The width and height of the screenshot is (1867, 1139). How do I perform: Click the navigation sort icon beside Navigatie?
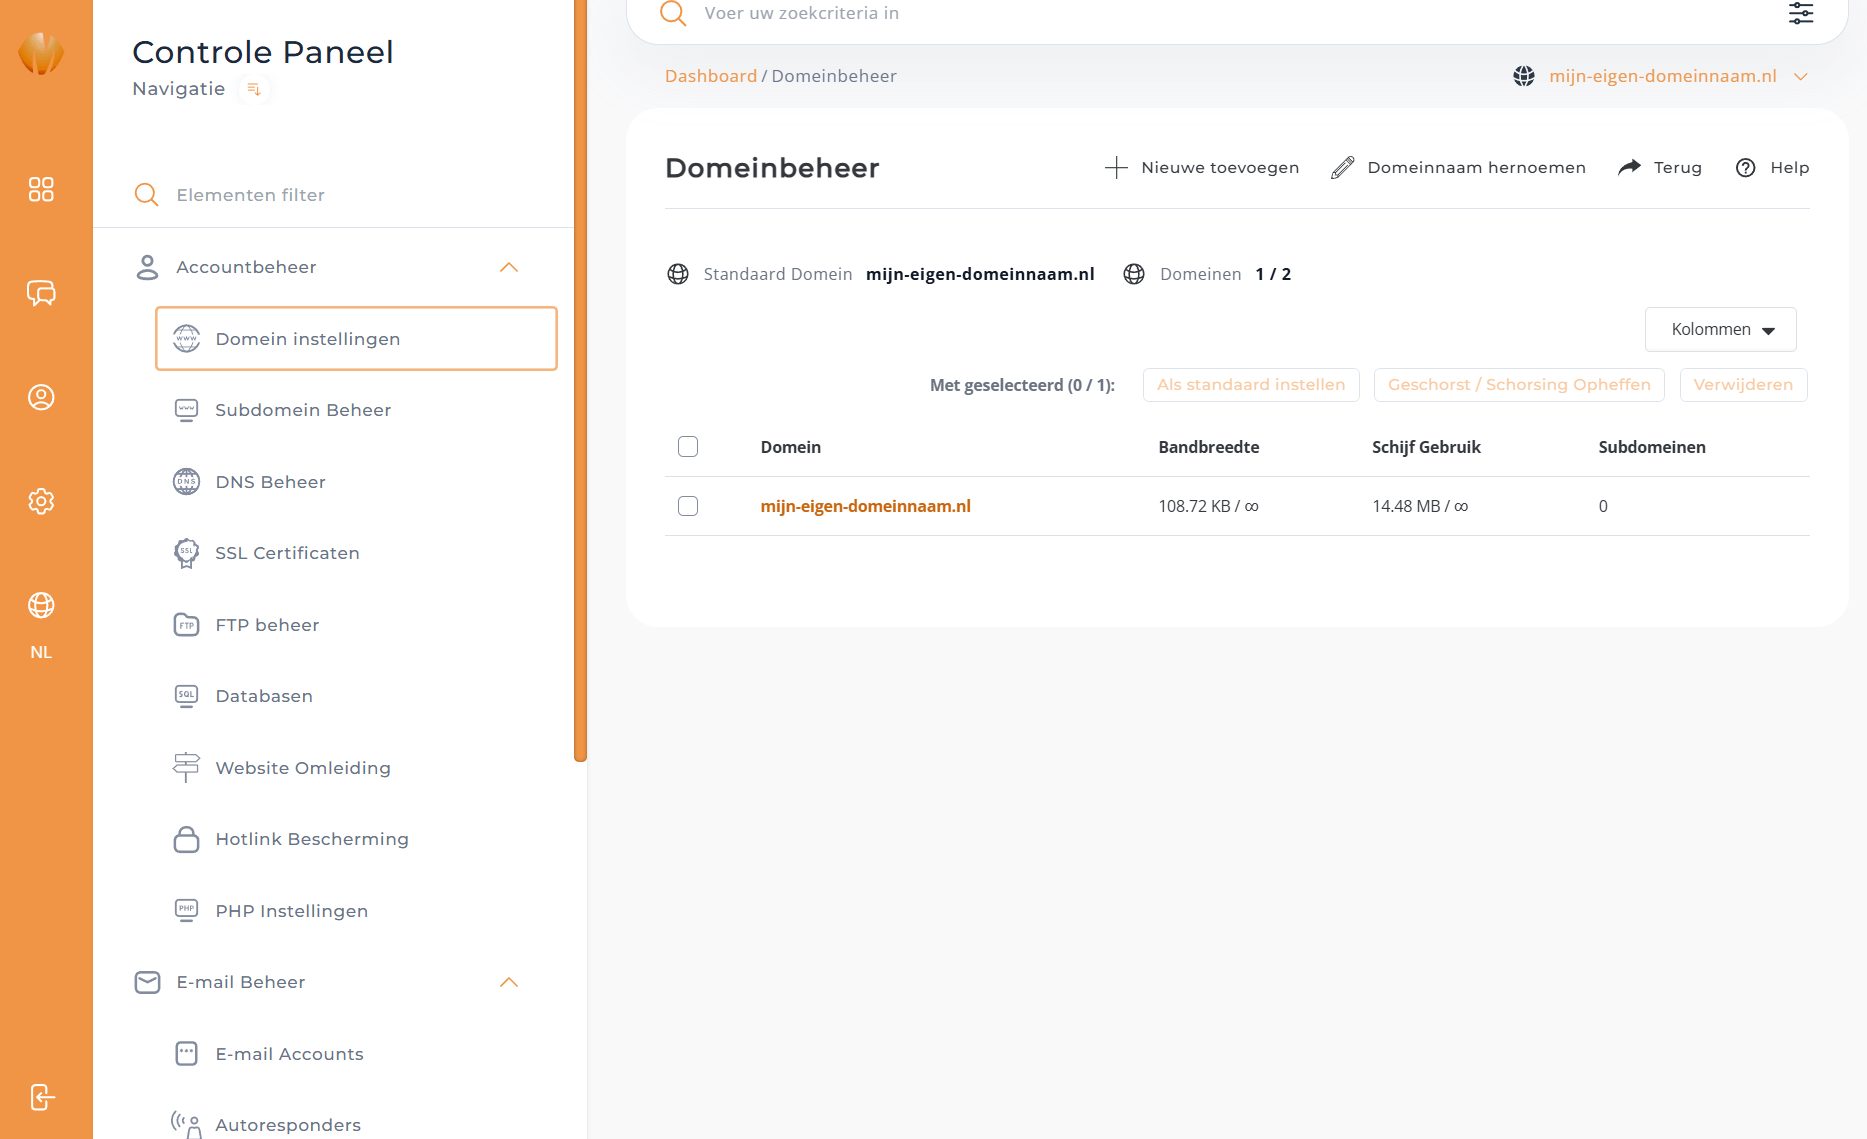click(x=254, y=89)
